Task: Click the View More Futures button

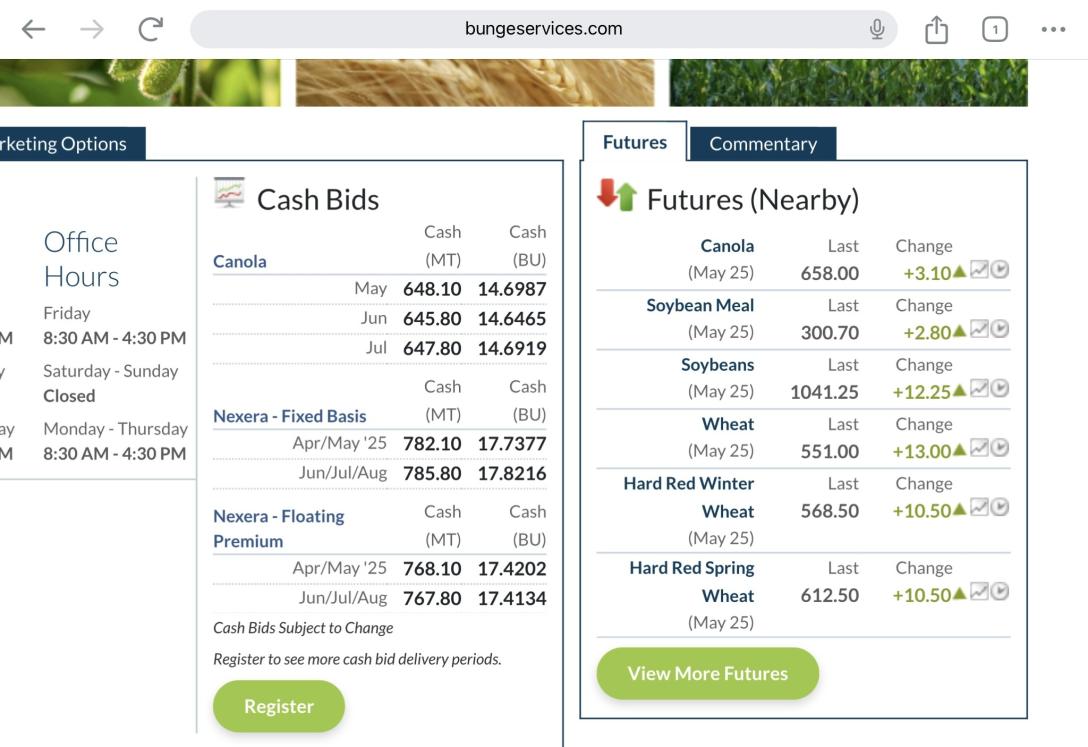Action: click(x=707, y=673)
